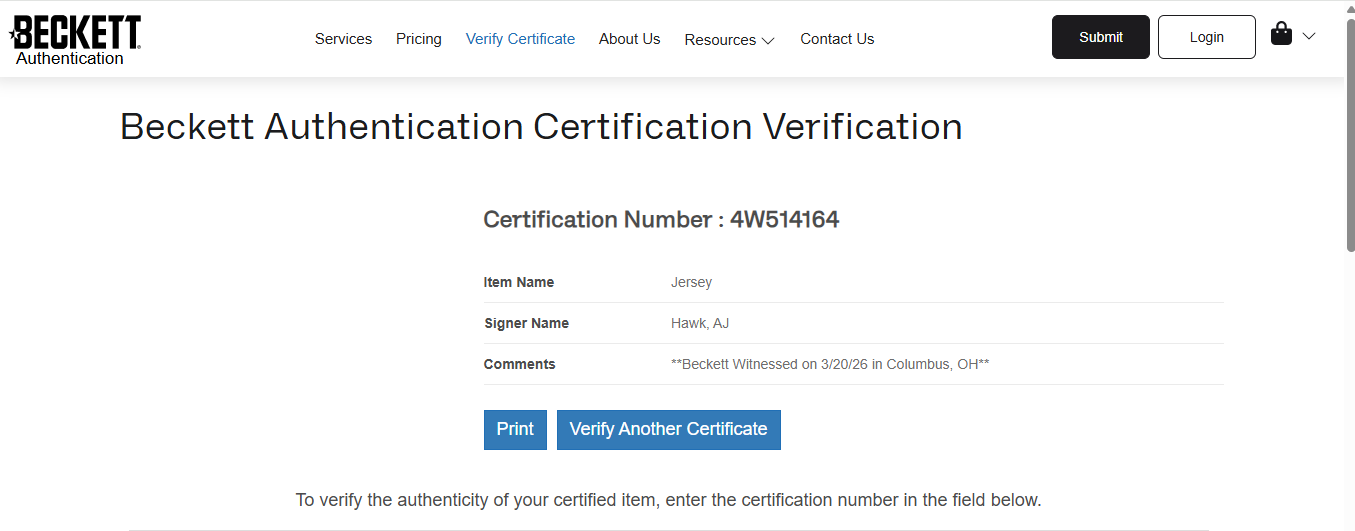
Task: Click the Certification Verification page title
Action: point(541,127)
